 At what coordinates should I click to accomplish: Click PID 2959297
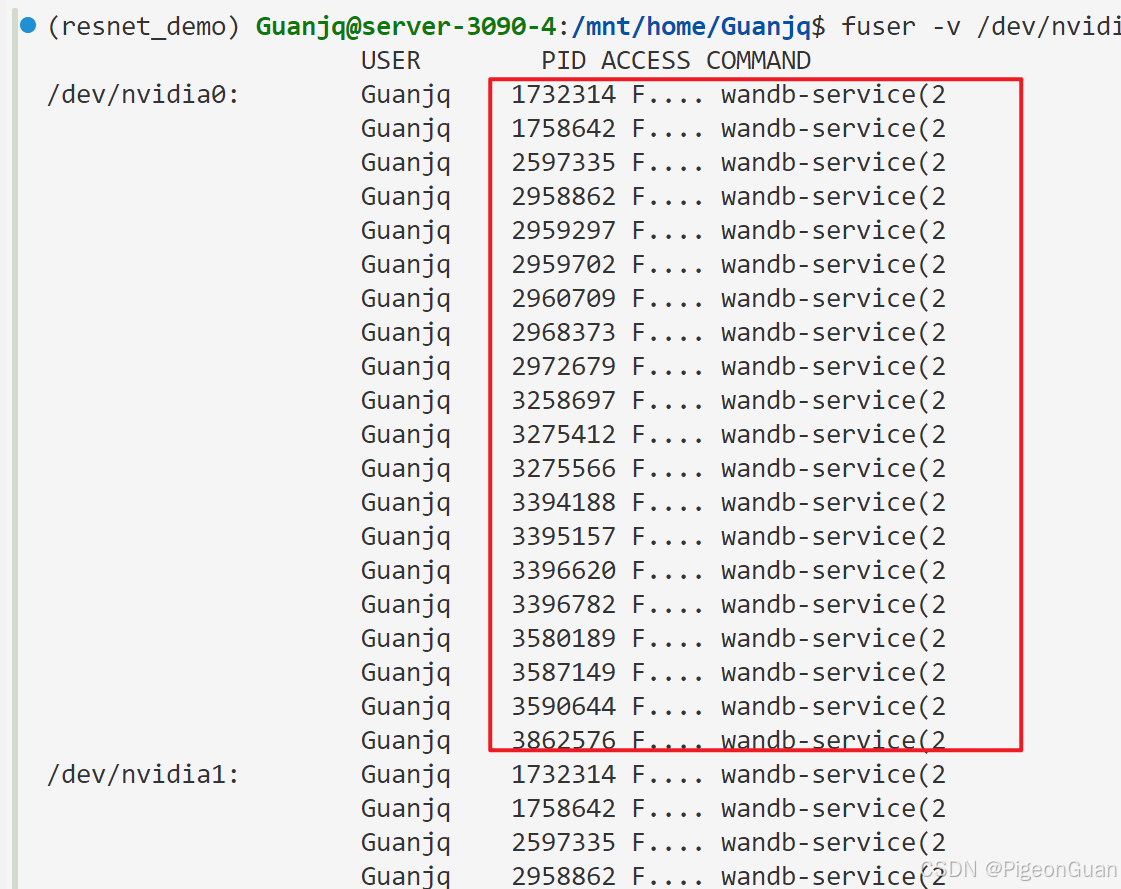click(x=563, y=230)
